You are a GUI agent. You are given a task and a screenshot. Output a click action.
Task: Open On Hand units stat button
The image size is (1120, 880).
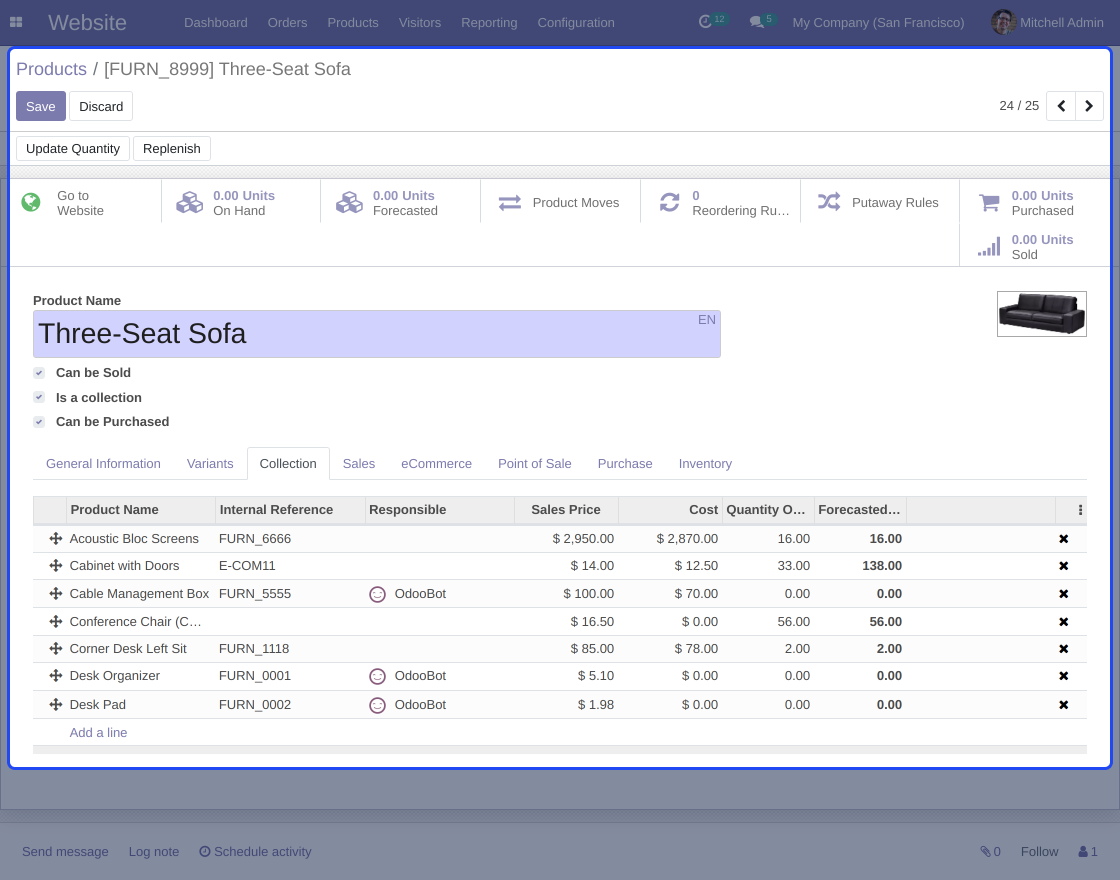(241, 203)
